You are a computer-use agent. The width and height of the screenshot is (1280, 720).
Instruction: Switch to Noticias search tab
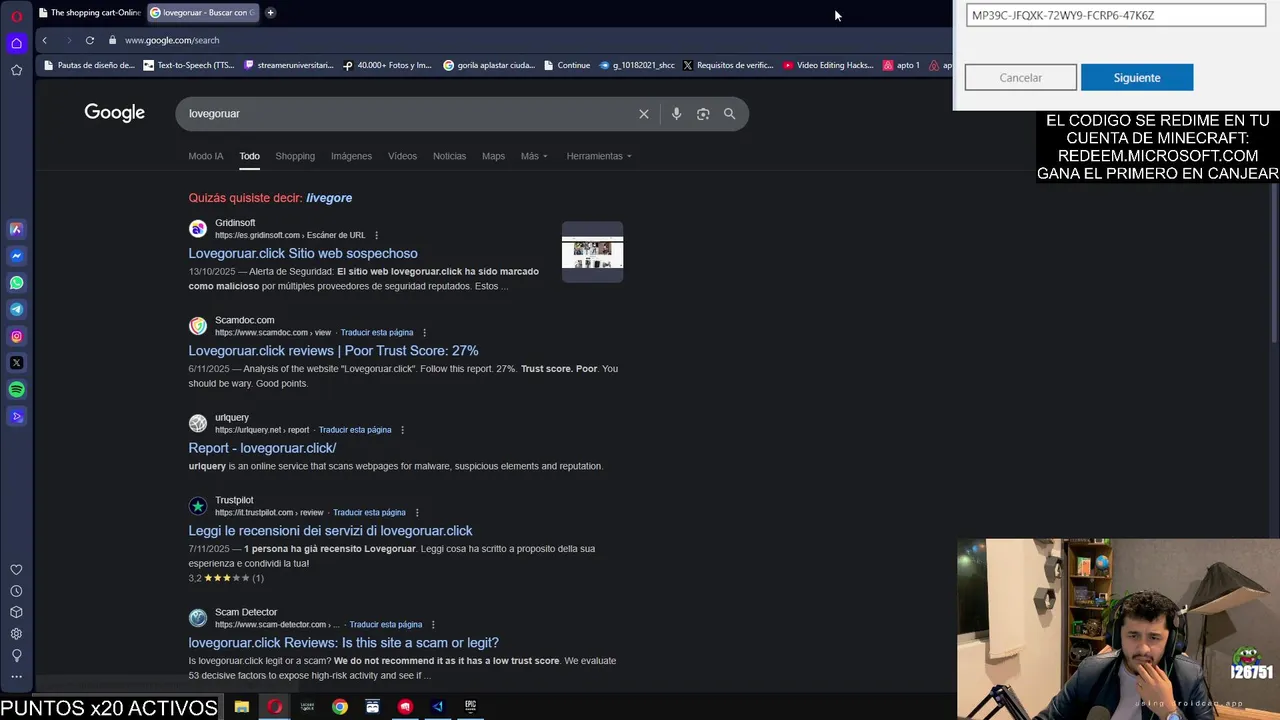[x=449, y=156]
